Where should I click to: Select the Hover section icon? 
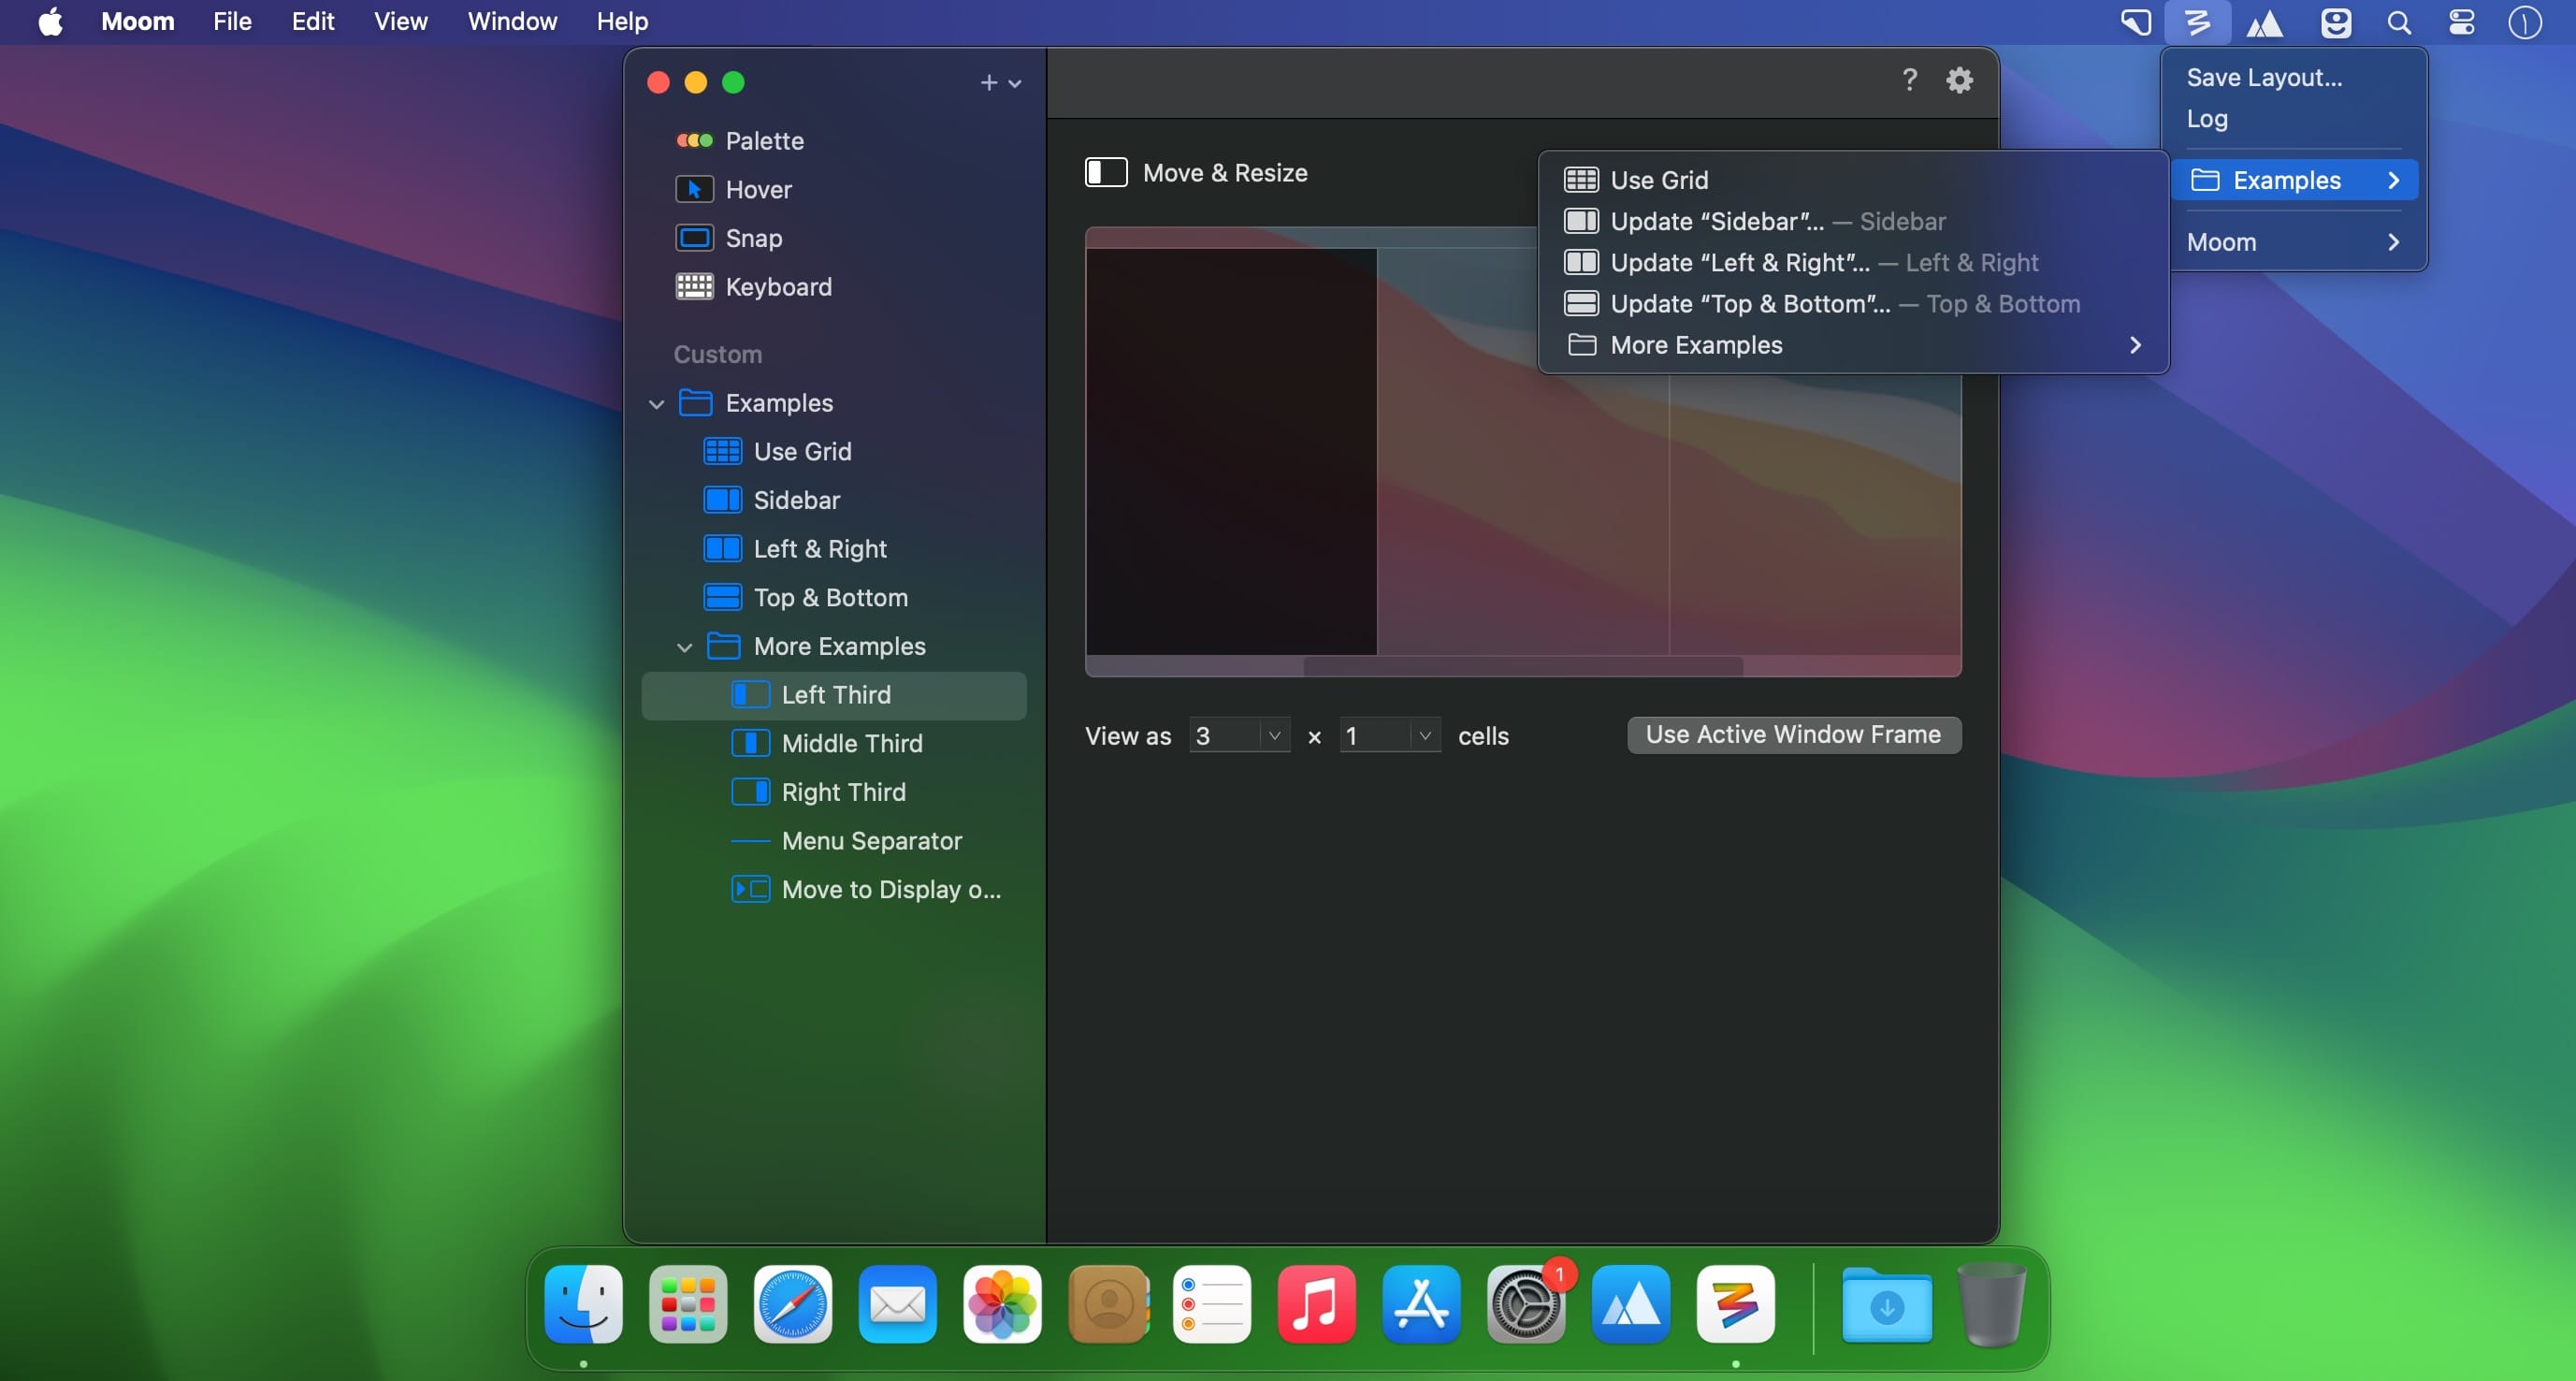click(x=694, y=189)
